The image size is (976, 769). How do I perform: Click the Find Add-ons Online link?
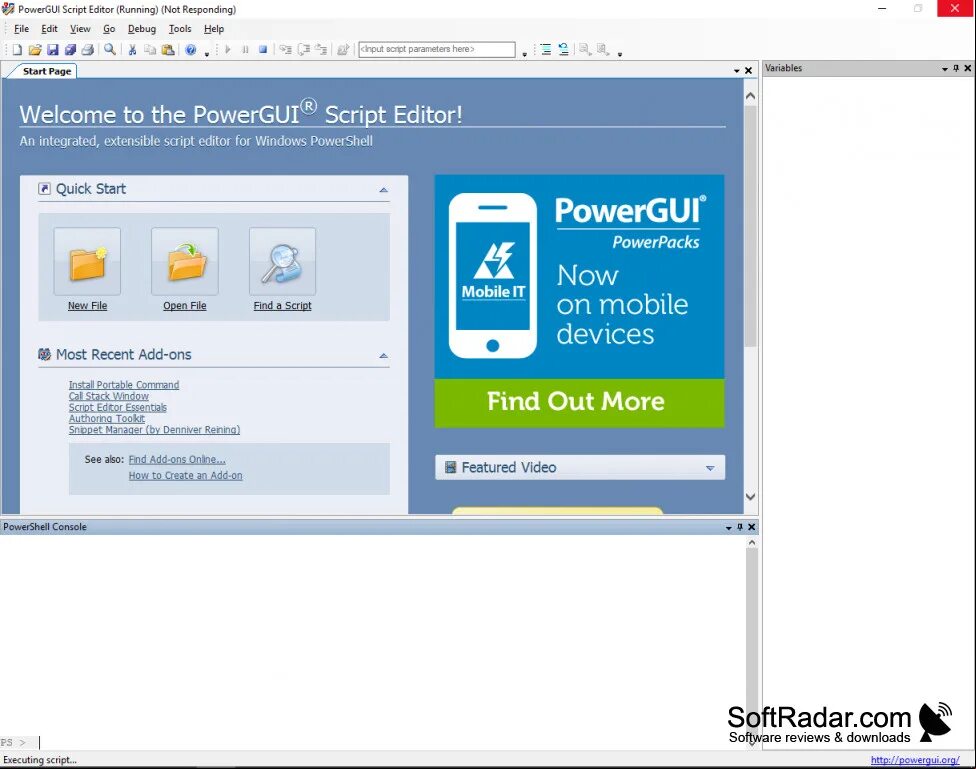click(177, 460)
